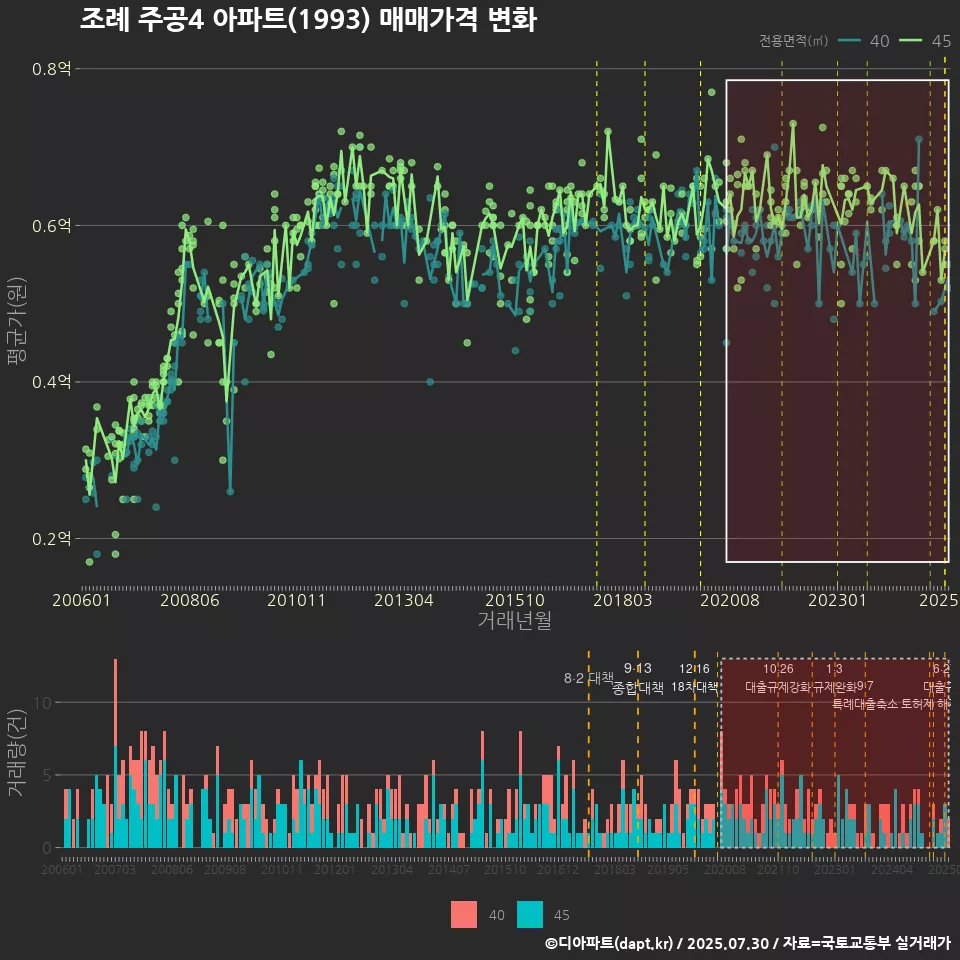This screenshot has height=960, width=960.
Task: Click the highest green point near 0.77억
Action: pyautogui.click(x=711, y=92)
